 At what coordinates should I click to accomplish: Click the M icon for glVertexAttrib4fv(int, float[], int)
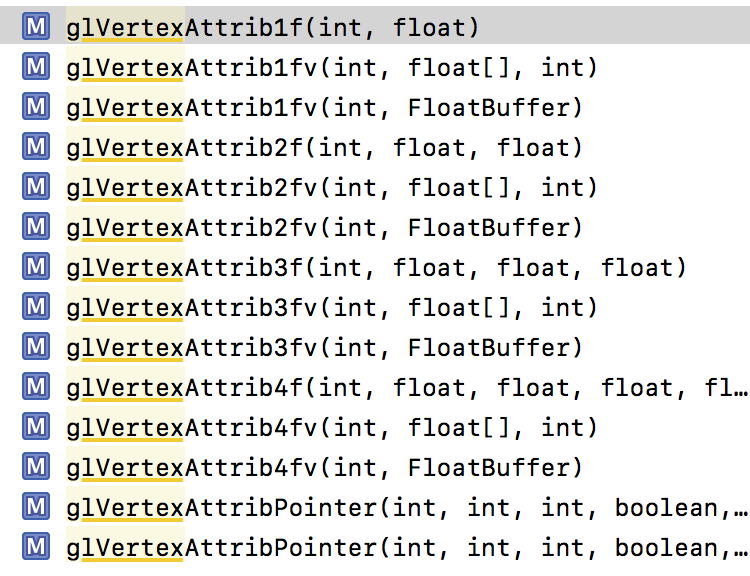pos(36,428)
